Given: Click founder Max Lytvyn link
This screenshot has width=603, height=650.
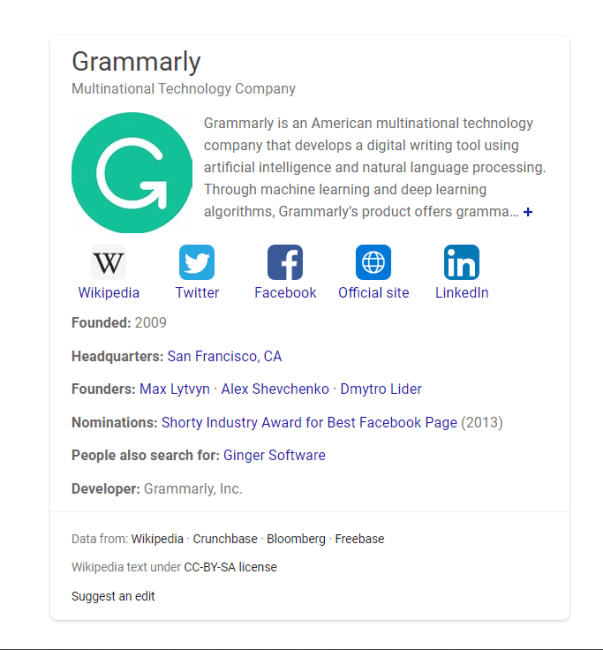Looking at the screenshot, I should pos(174,389).
